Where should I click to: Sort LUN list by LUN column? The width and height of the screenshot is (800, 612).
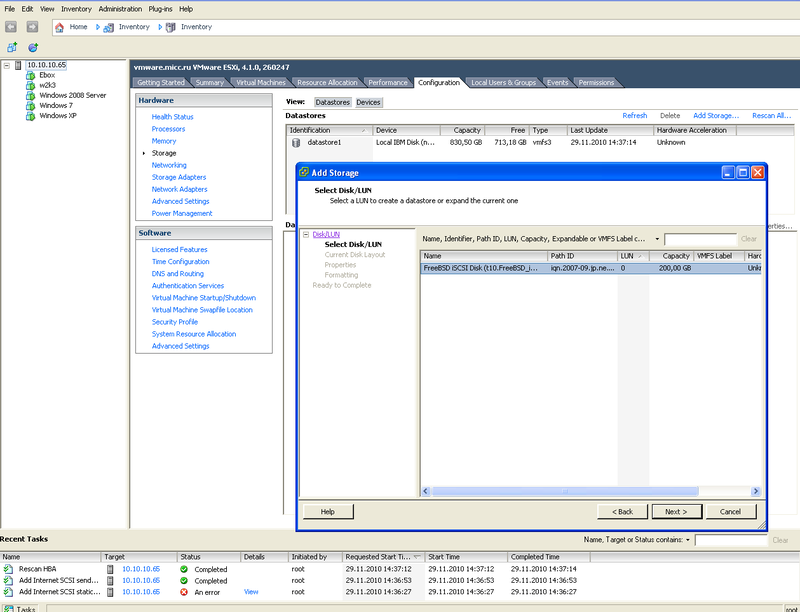tap(633, 256)
